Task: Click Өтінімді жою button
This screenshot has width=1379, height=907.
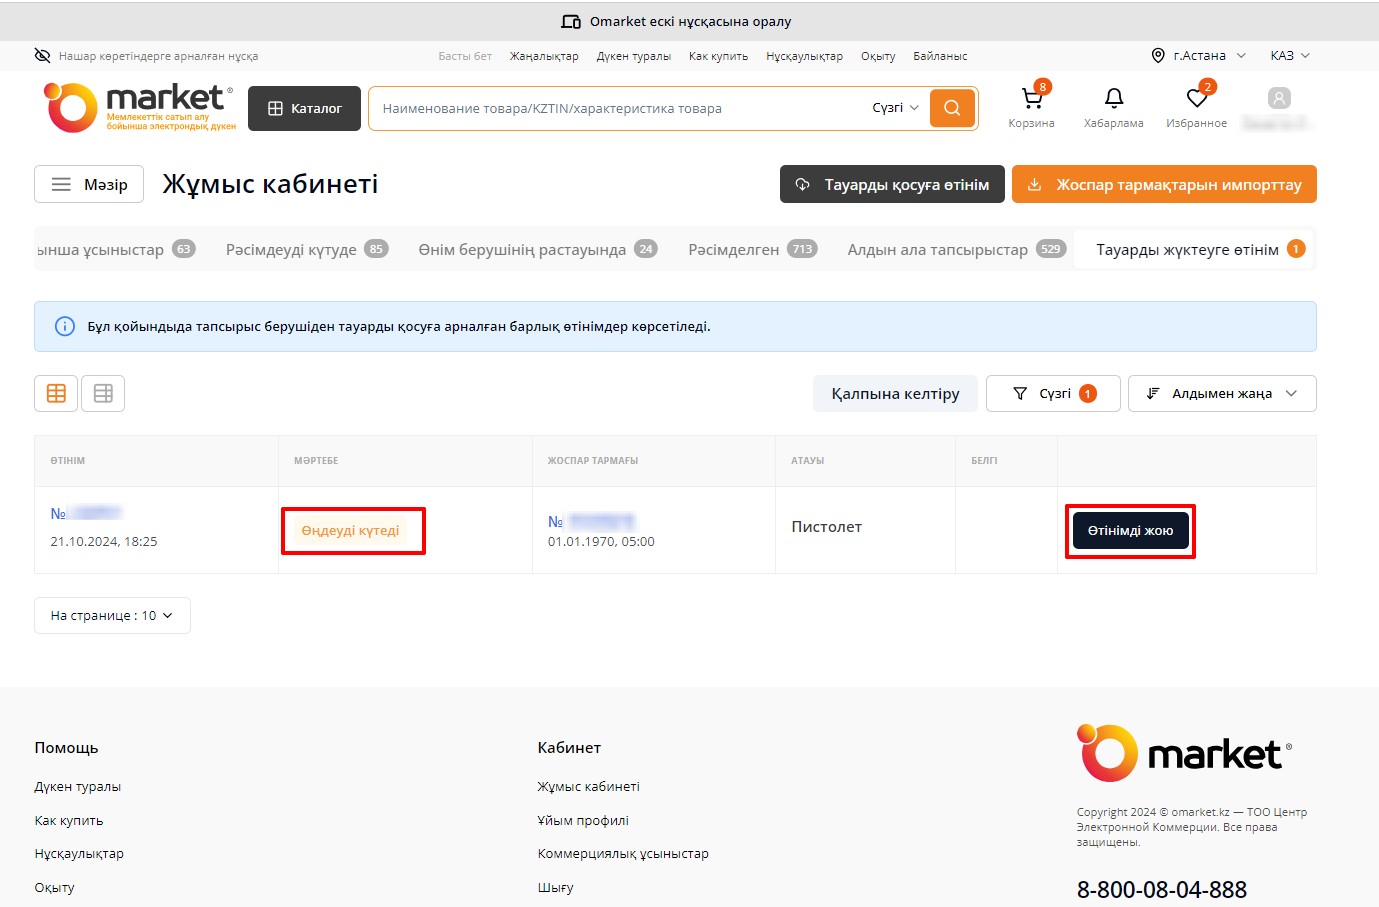Action: point(1130,531)
